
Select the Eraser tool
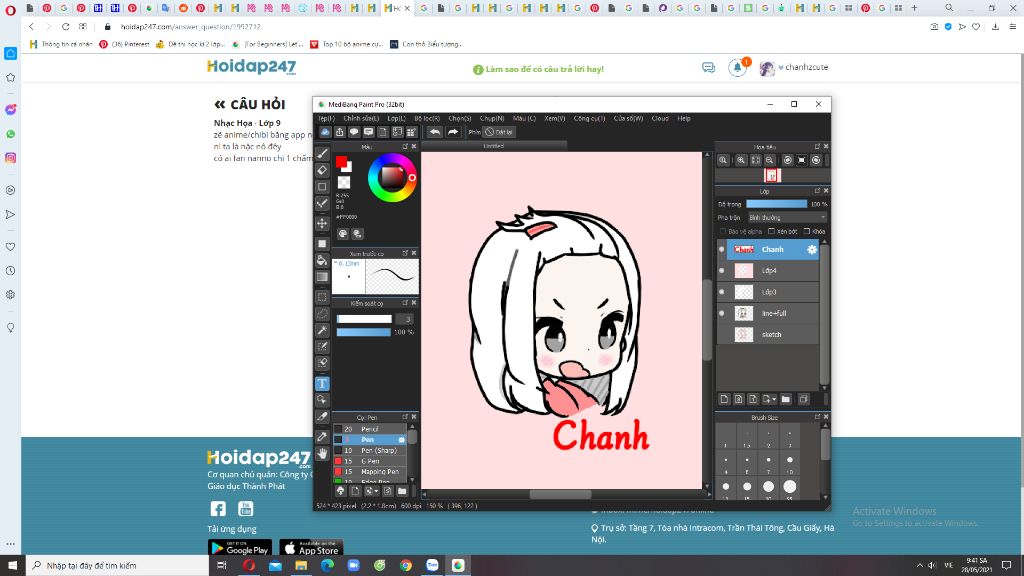pyautogui.click(x=322, y=170)
